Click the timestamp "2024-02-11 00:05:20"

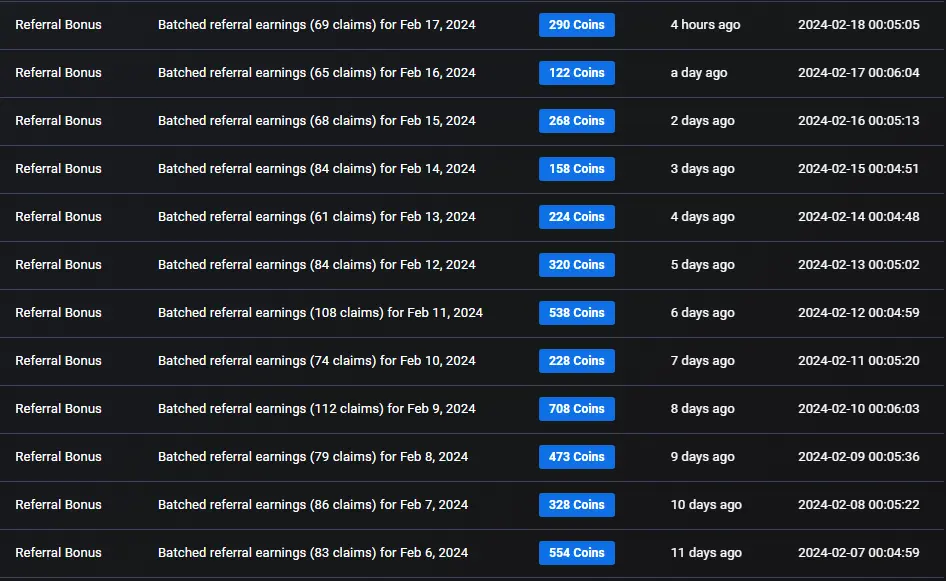click(x=859, y=361)
